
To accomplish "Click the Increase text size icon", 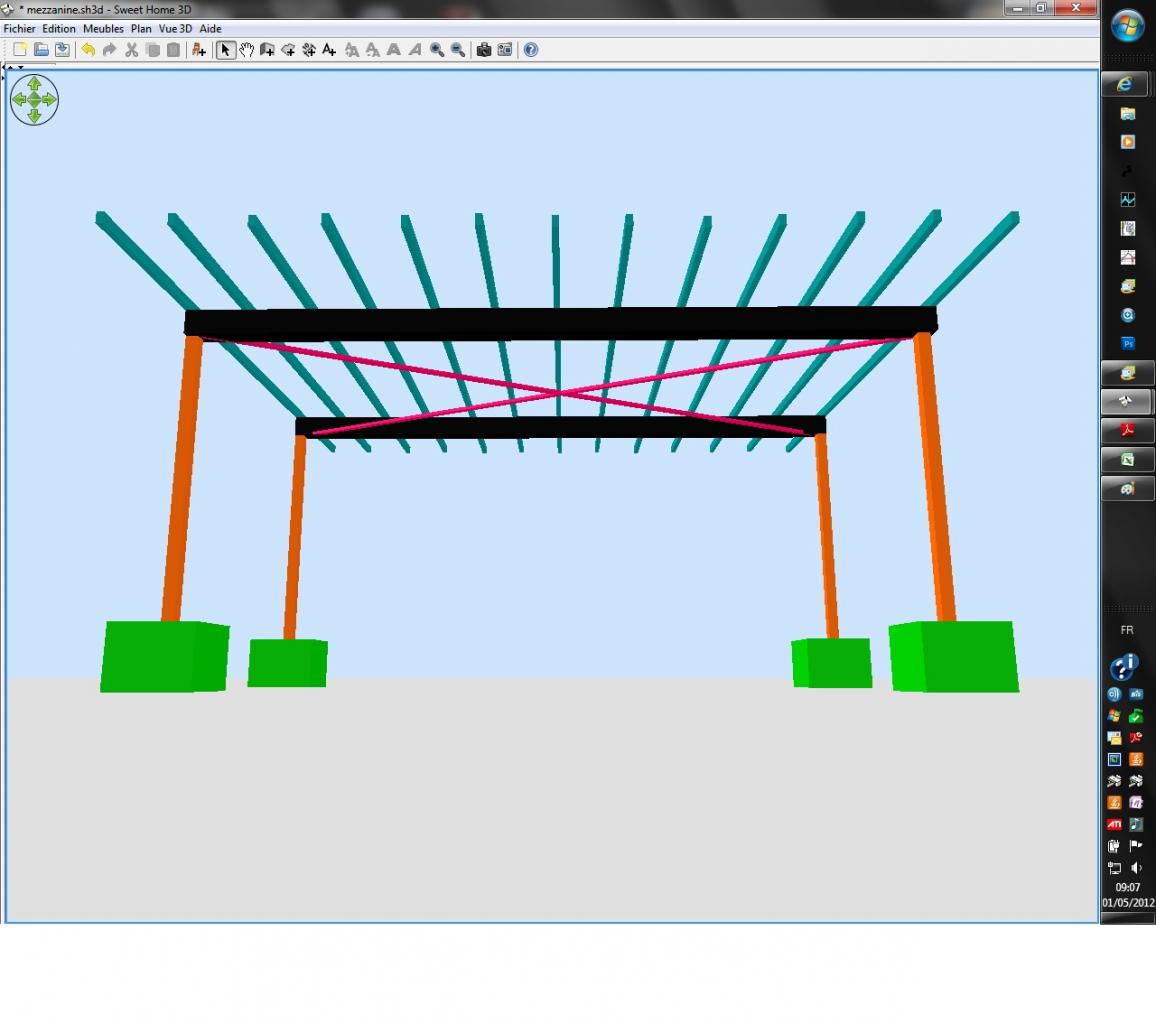I will (x=352, y=50).
